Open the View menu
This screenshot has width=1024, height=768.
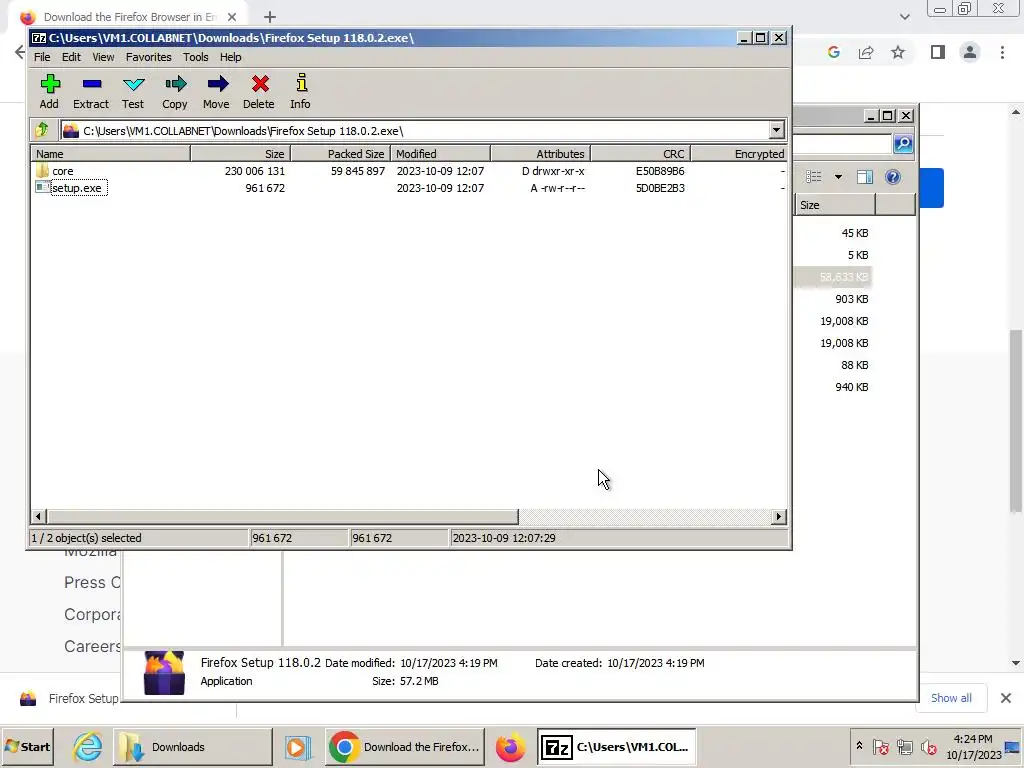103,57
